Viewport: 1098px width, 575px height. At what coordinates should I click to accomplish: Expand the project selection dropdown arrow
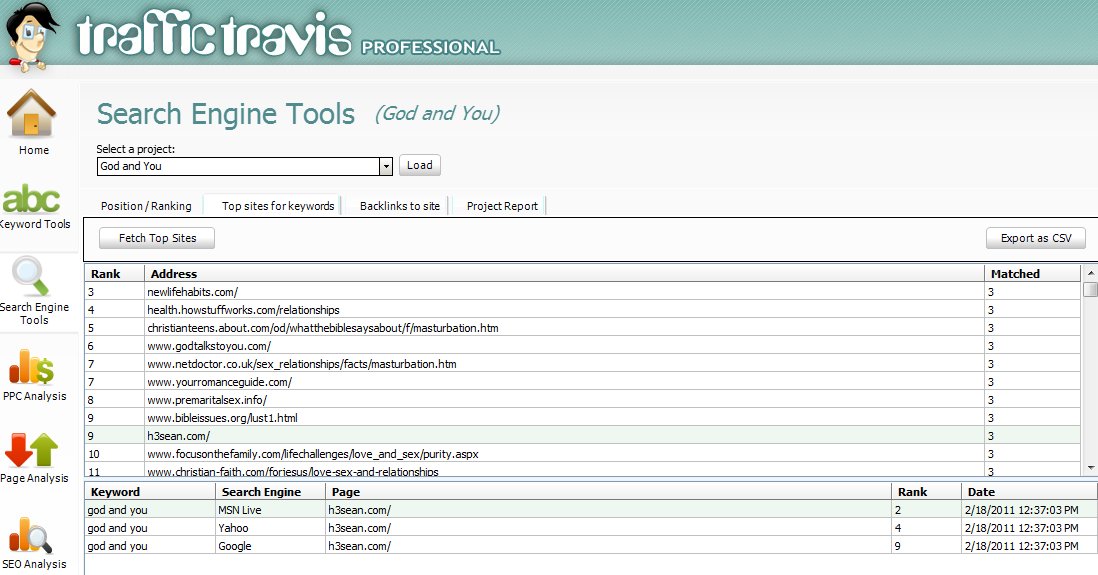386,167
